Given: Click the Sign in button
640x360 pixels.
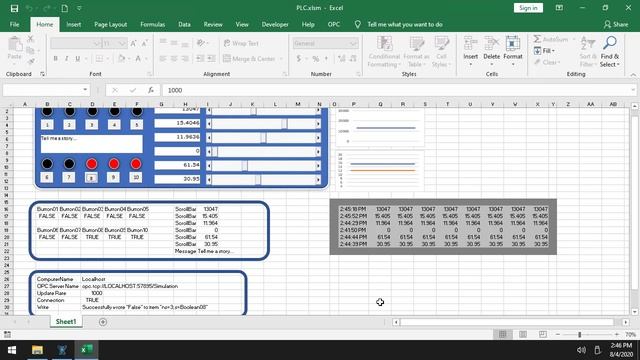Looking at the screenshot, I should pyautogui.click(x=528, y=8).
